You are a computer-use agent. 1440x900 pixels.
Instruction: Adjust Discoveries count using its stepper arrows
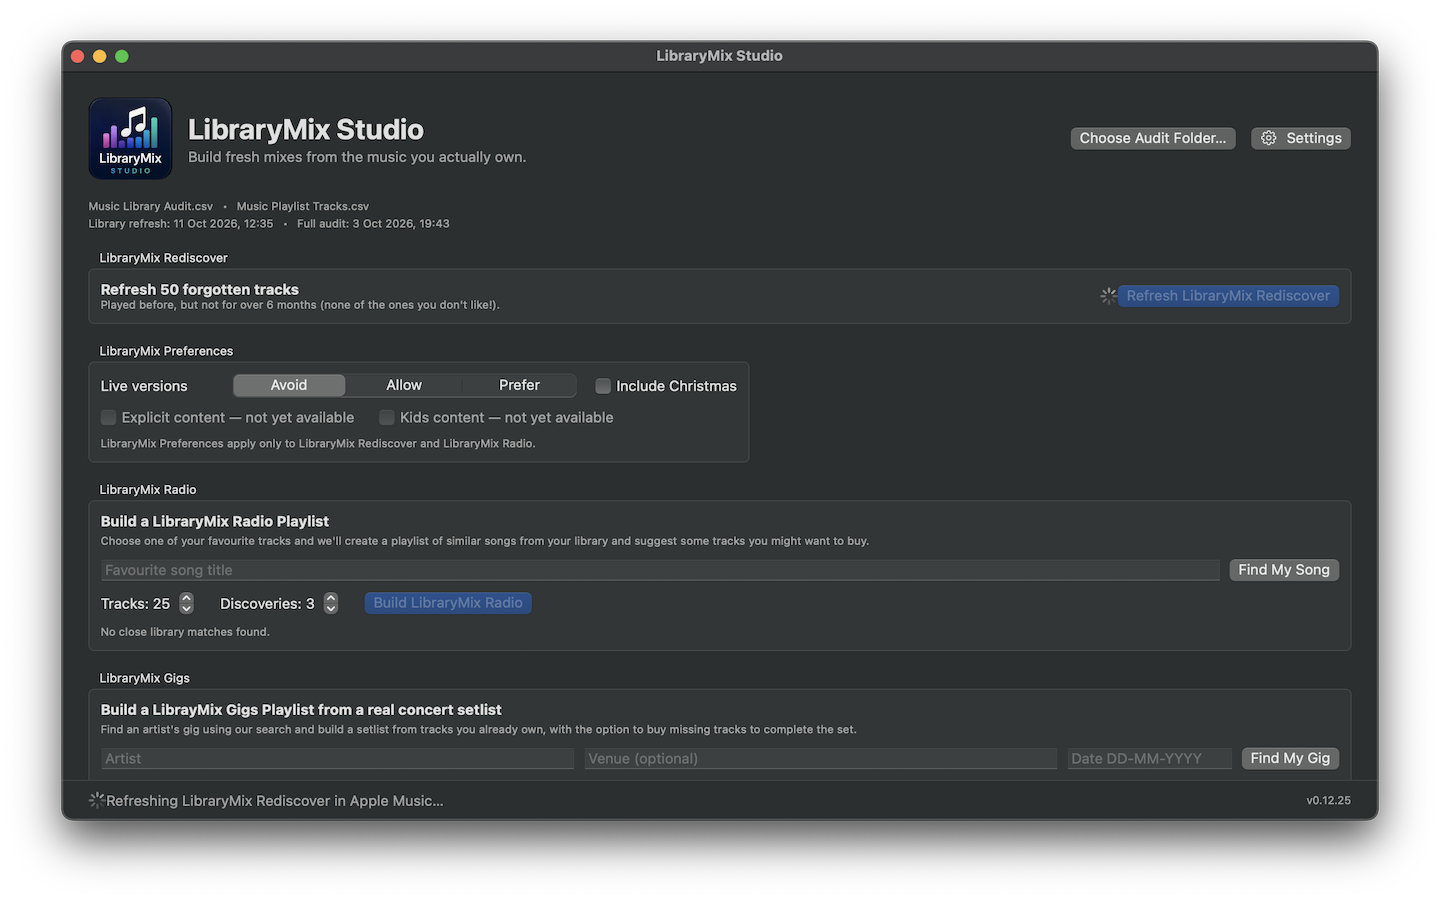(331, 603)
